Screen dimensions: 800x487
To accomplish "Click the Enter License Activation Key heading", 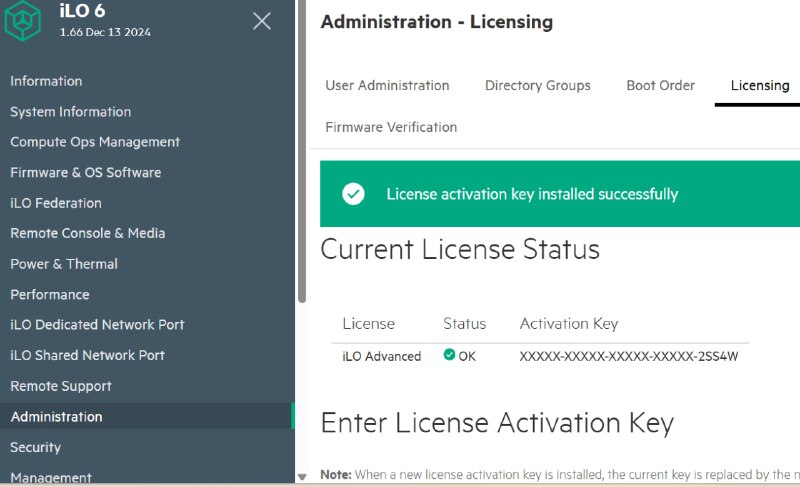I will (x=497, y=423).
